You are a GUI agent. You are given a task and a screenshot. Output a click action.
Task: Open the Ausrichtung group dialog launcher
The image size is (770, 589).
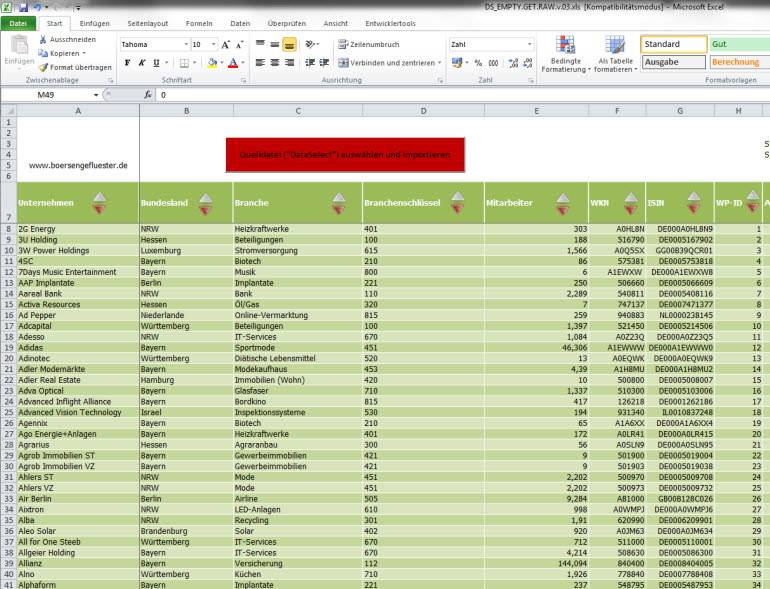pos(440,80)
